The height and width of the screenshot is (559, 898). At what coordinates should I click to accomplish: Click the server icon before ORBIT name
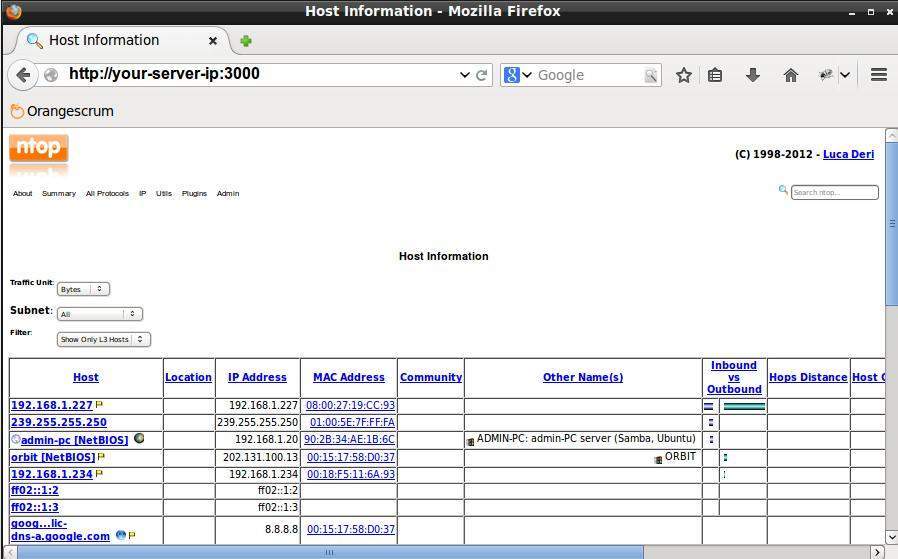pos(658,460)
